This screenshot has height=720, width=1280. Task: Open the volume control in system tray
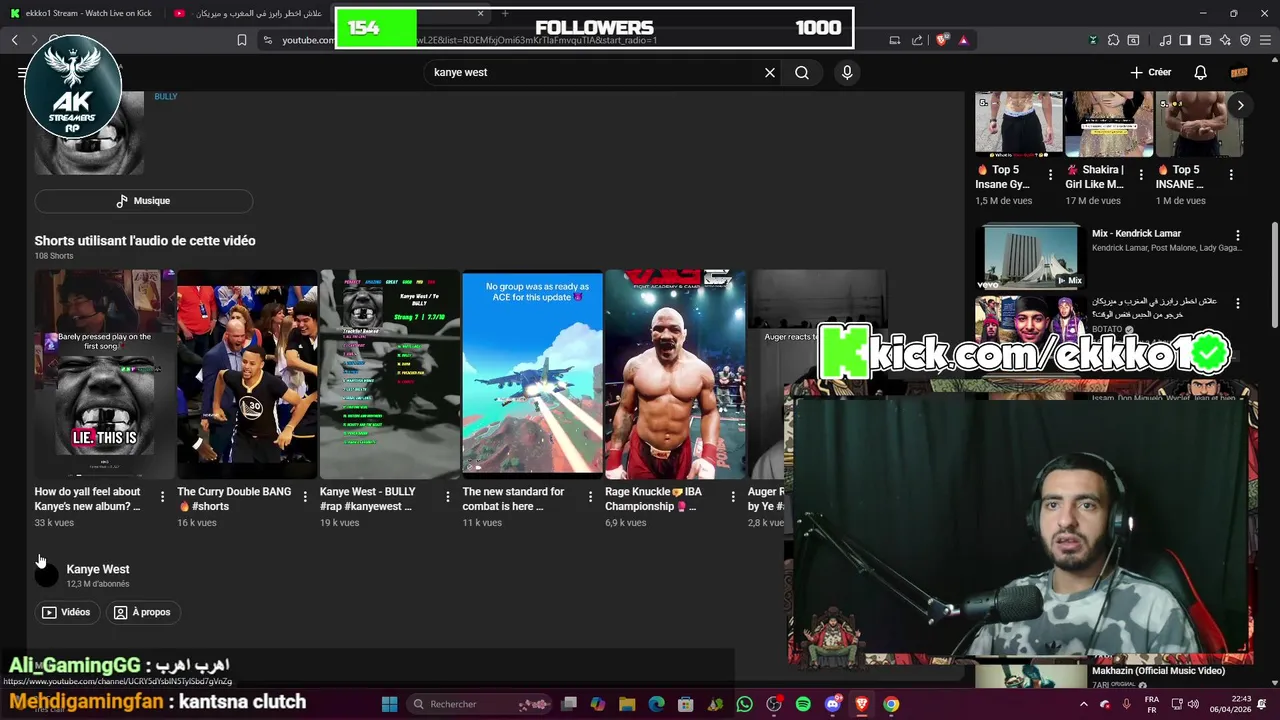click(x=1193, y=704)
